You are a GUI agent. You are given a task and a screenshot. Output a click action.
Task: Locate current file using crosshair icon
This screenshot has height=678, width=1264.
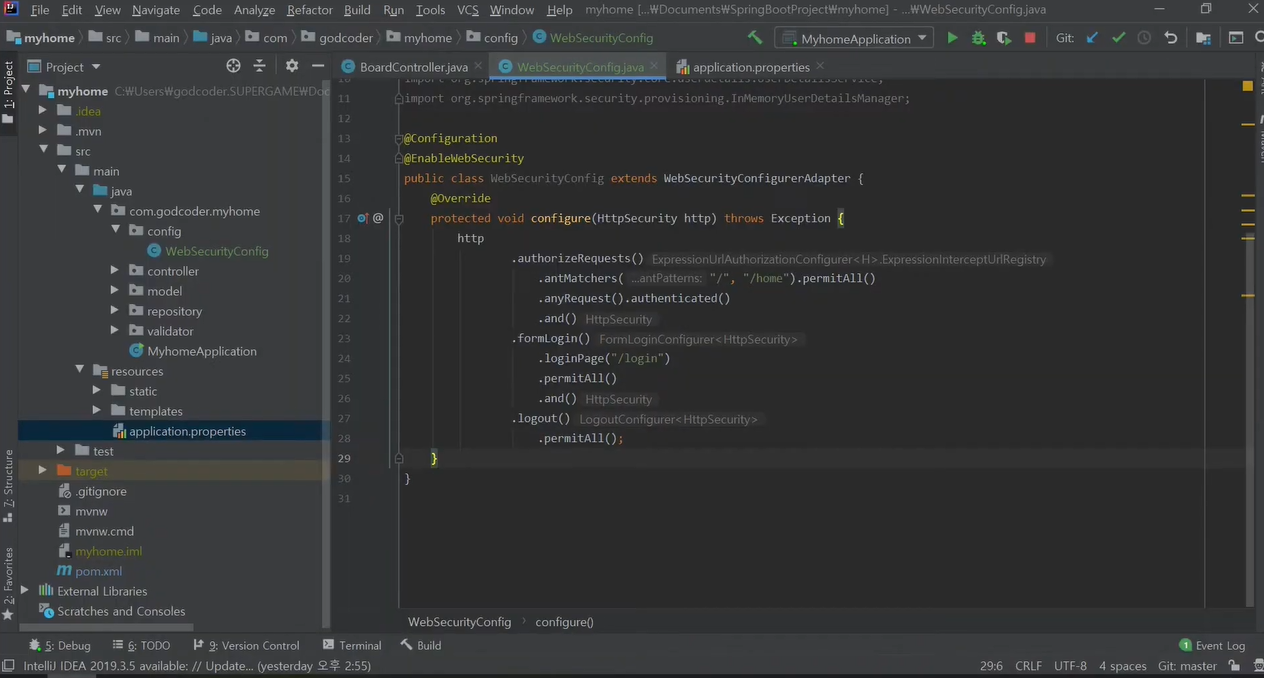[233, 66]
